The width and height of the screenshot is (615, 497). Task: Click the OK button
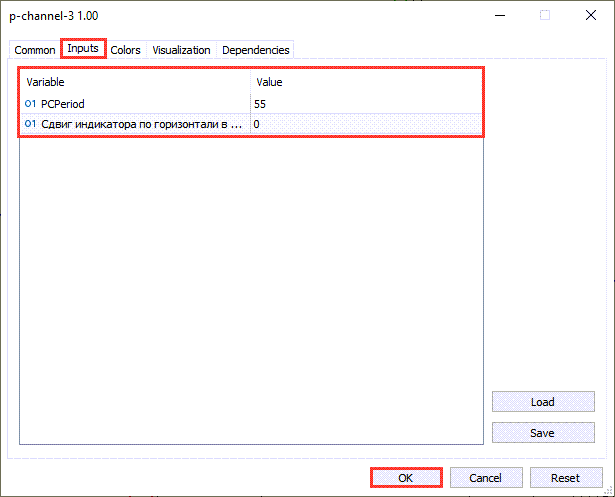406,478
